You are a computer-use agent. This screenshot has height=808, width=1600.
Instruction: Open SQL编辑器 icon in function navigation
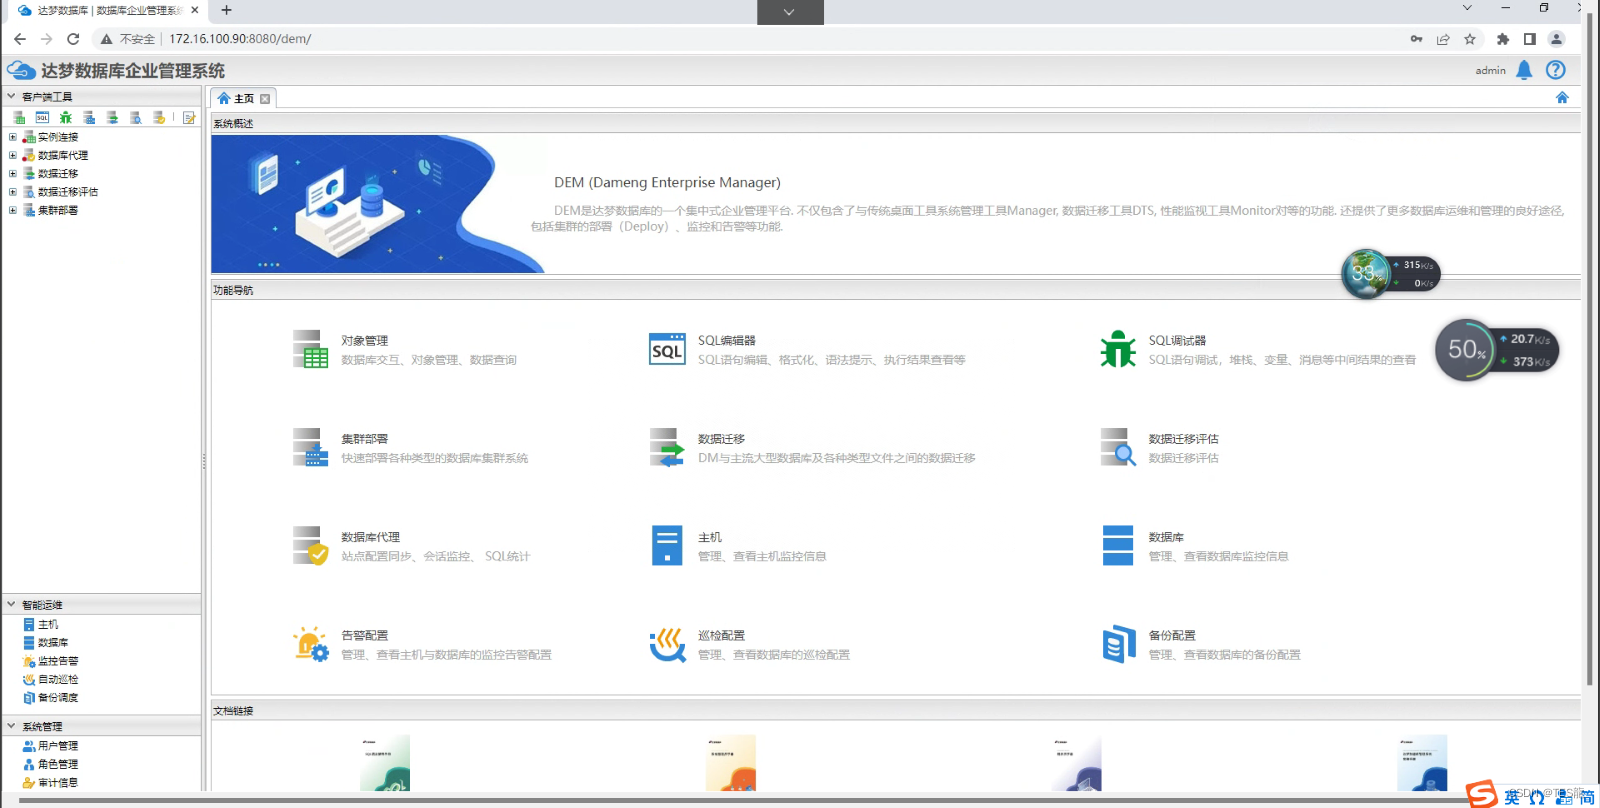[x=667, y=349]
